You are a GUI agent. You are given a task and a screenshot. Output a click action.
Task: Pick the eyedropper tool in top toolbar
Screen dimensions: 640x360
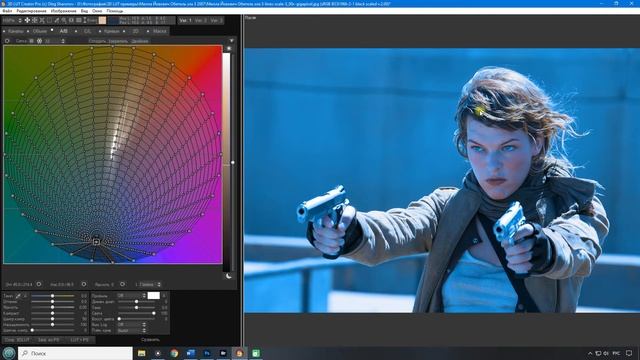click(x=56, y=20)
